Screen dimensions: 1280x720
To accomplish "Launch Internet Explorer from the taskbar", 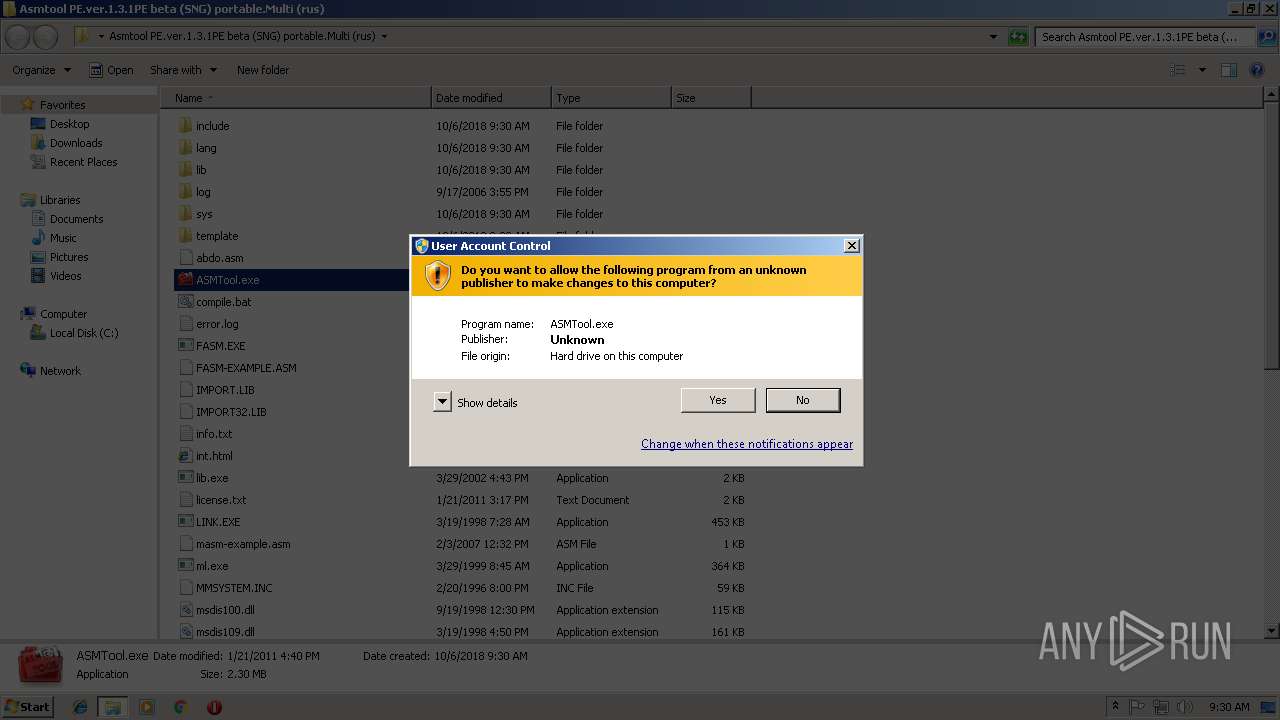I will pyautogui.click(x=80, y=707).
